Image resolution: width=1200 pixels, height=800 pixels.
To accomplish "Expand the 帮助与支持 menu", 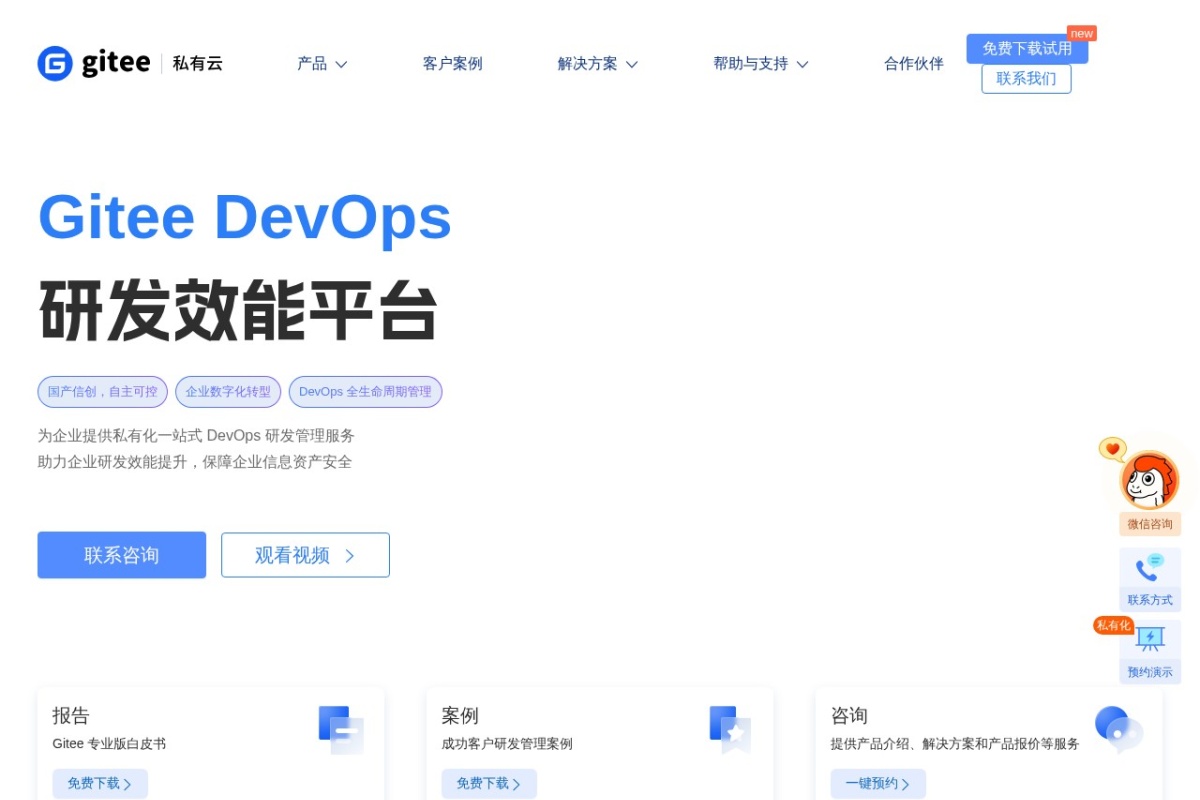I will [760, 64].
